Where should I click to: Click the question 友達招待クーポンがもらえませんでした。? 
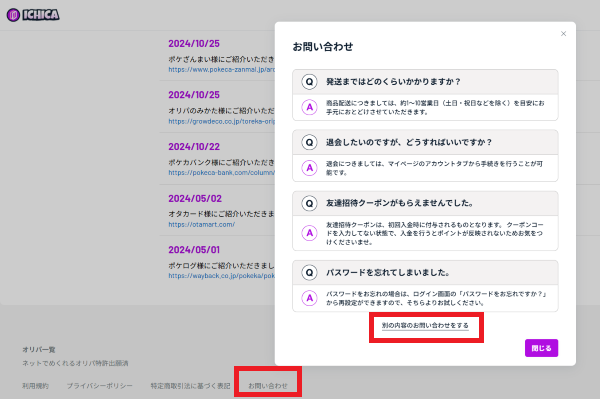tap(399, 203)
